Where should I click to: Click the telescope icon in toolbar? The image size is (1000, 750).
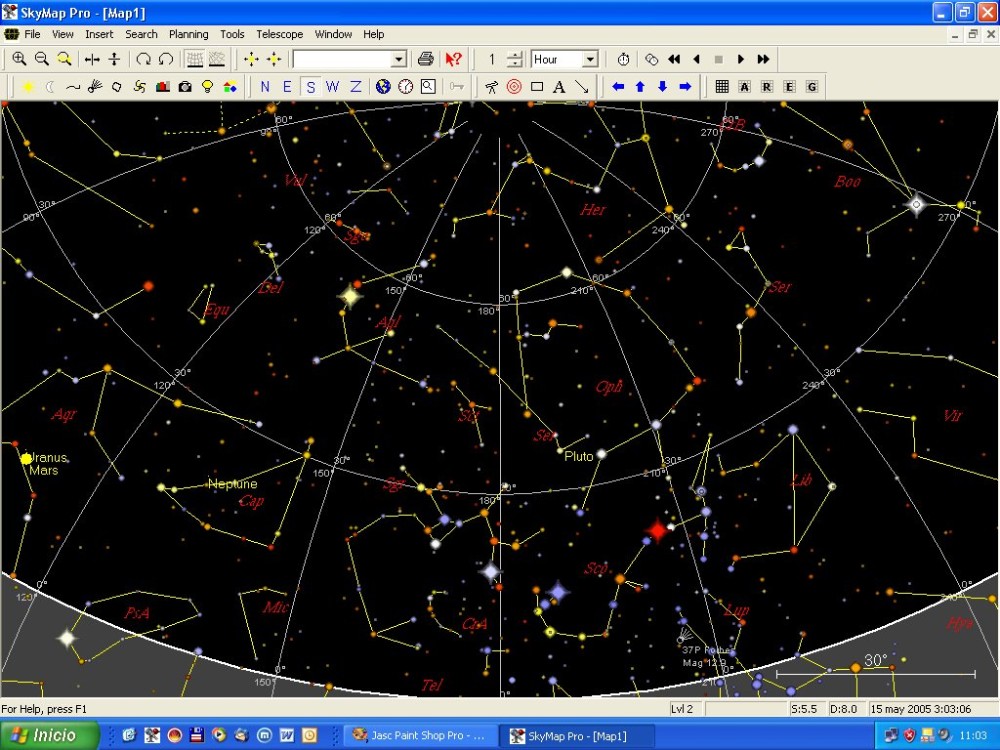[x=491, y=87]
